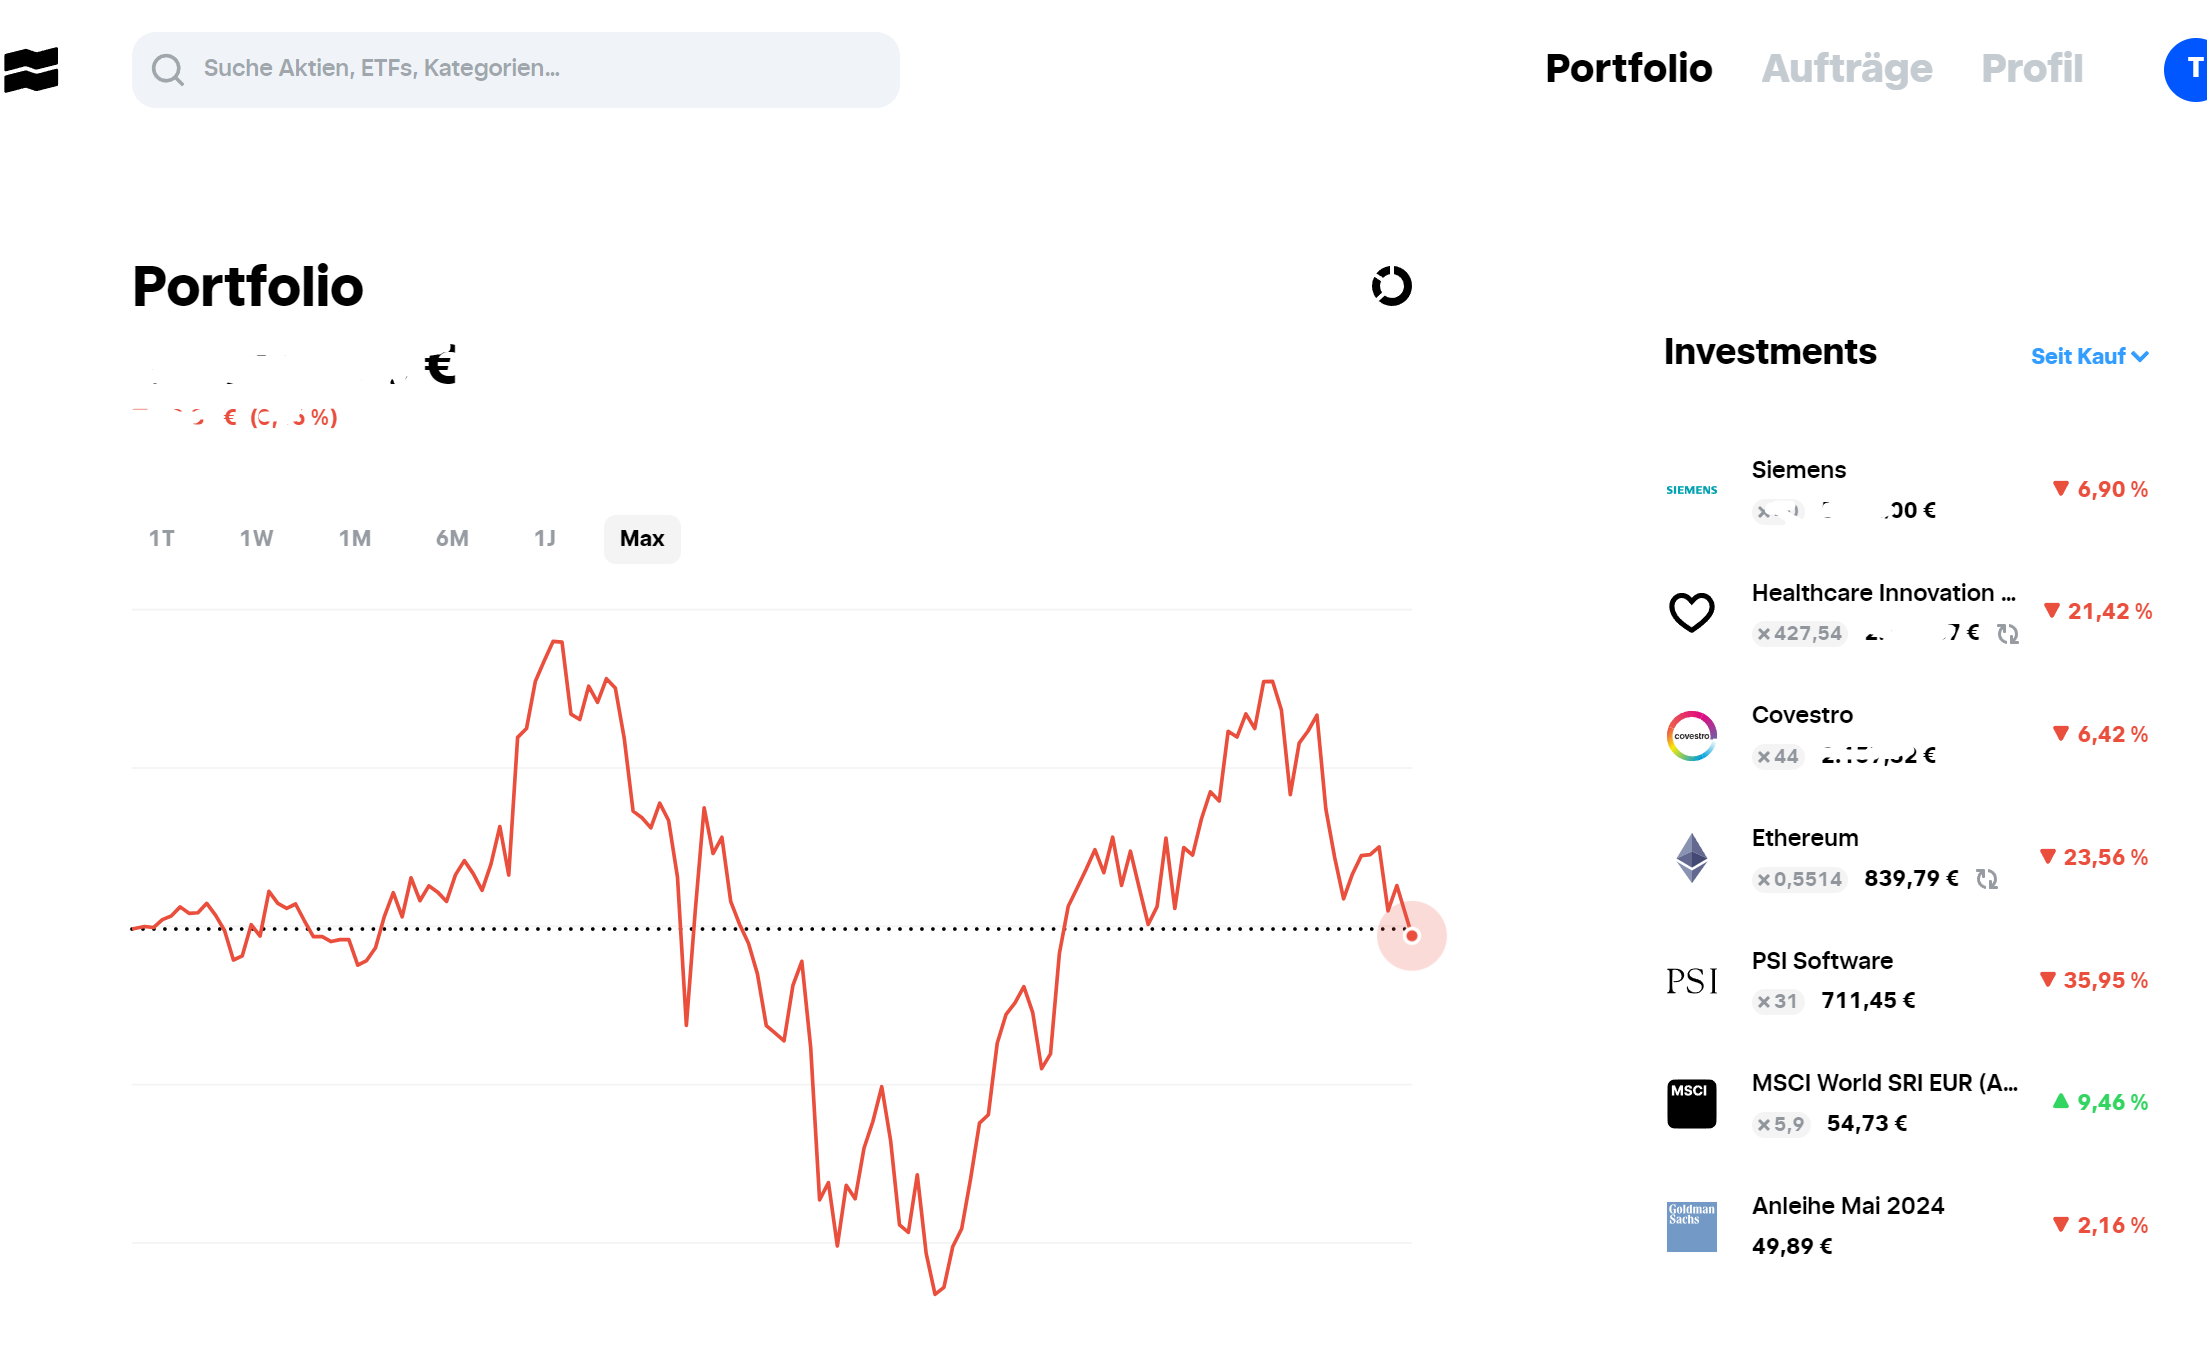This screenshot has height=1346, width=2207.
Task: Click the Trade Republic logo icon
Action: 31,70
